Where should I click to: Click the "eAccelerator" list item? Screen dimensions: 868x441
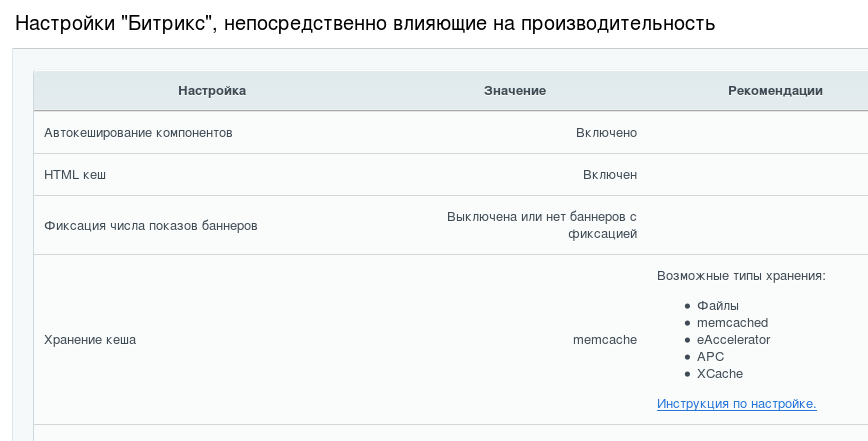click(733, 340)
